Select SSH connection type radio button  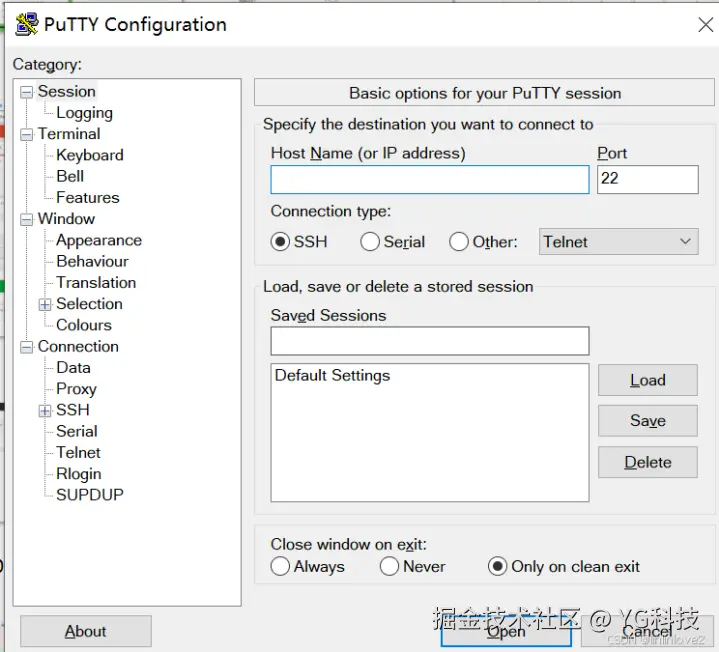(281, 242)
